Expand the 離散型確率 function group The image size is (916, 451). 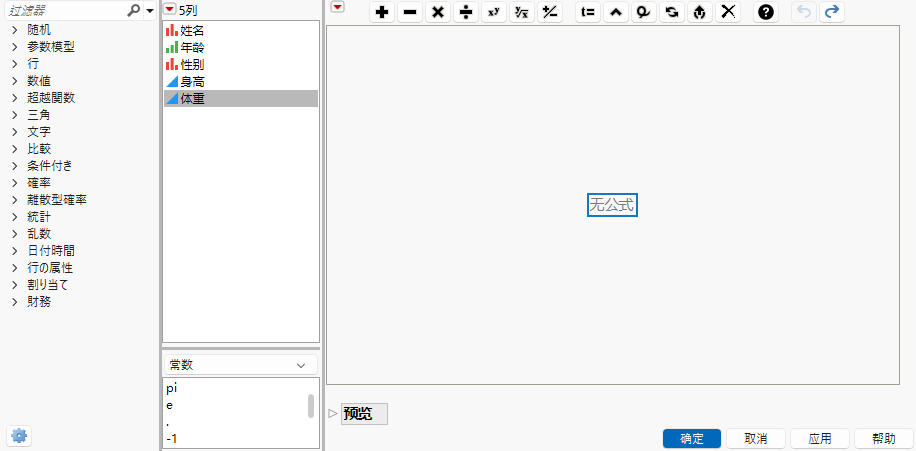15,200
